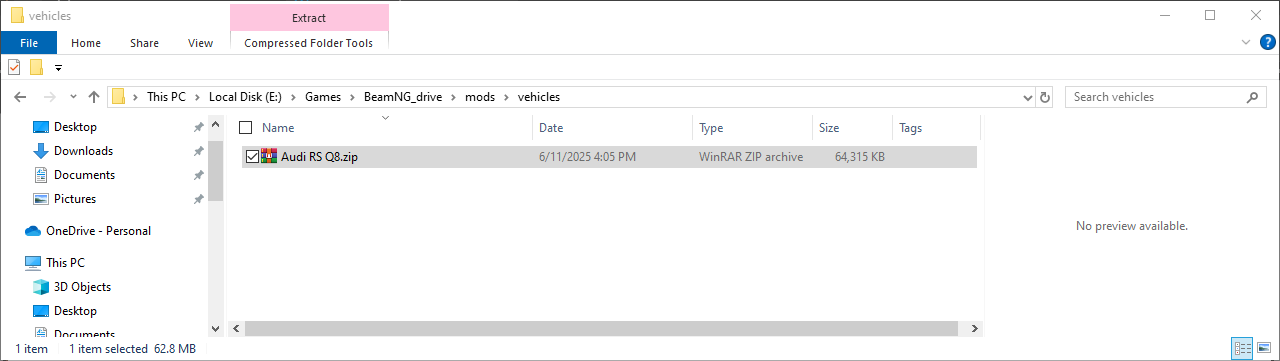1280x361 pixels.
Task: Go up one folder level
Action: pyautogui.click(x=94, y=97)
